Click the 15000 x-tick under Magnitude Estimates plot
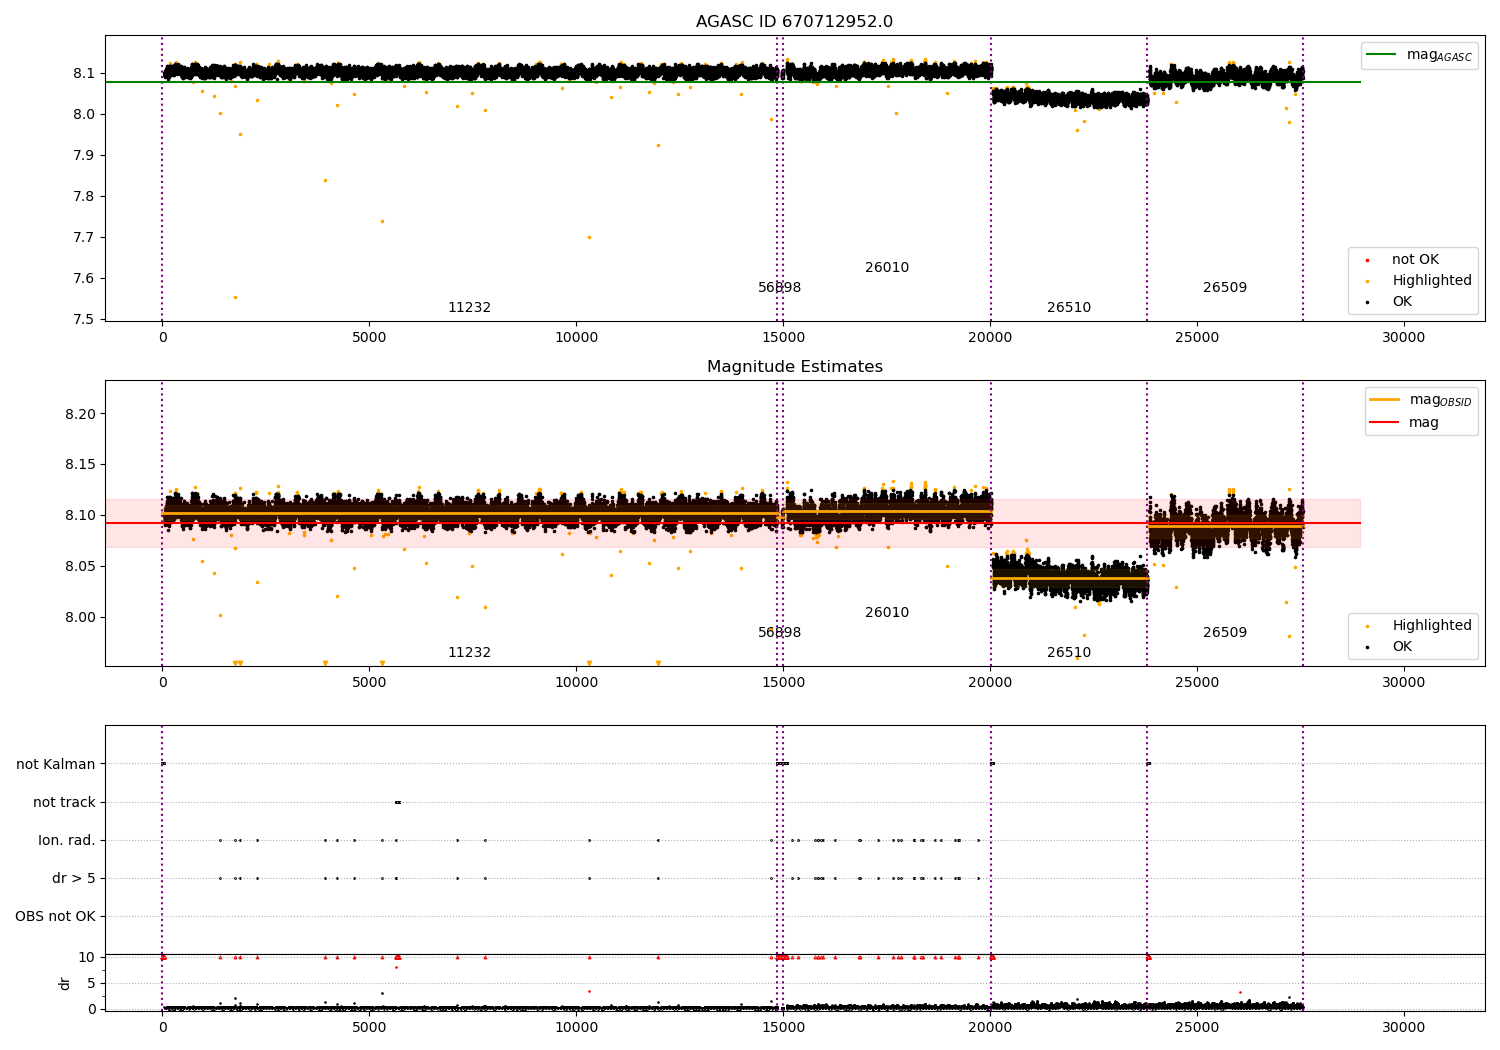 tap(783, 683)
